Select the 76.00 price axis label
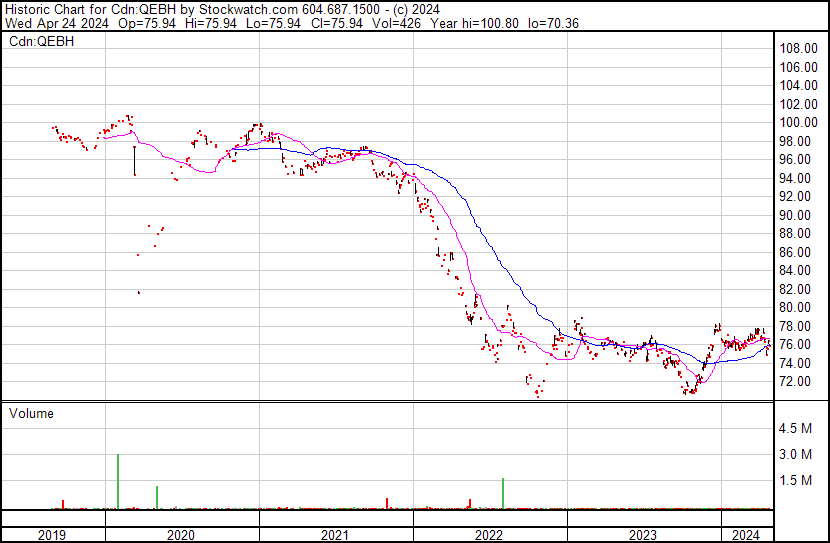The height and width of the screenshot is (543, 830). tap(795, 345)
